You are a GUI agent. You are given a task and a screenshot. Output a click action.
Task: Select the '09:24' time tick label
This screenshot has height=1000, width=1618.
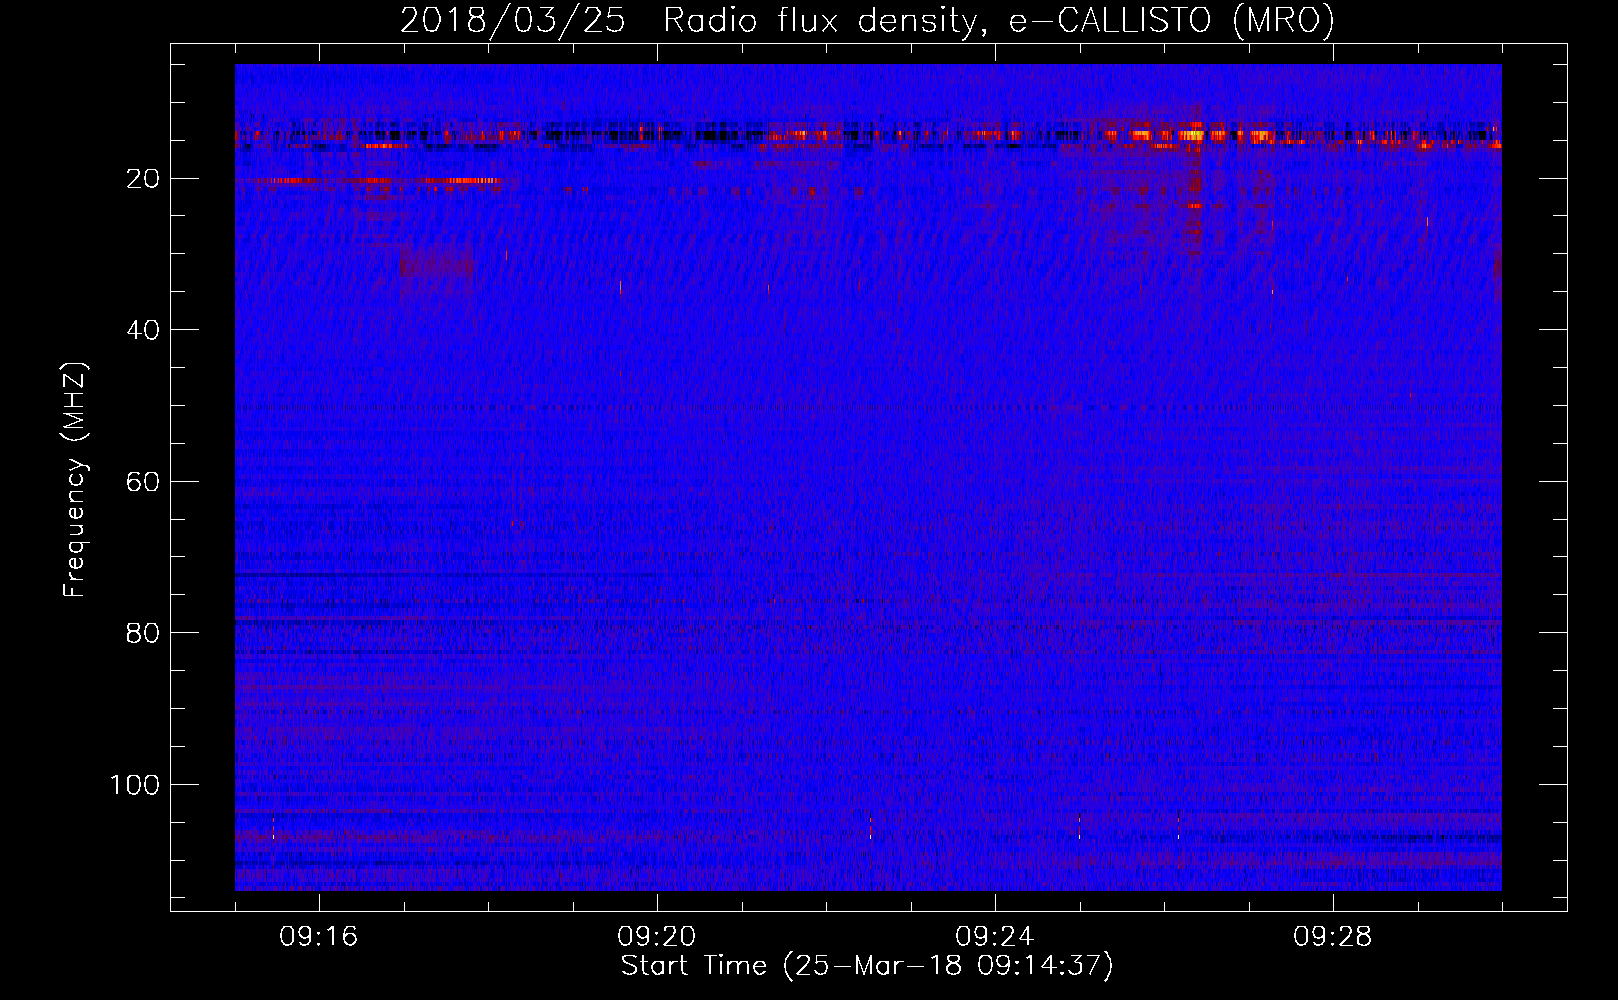coord(995,937)
